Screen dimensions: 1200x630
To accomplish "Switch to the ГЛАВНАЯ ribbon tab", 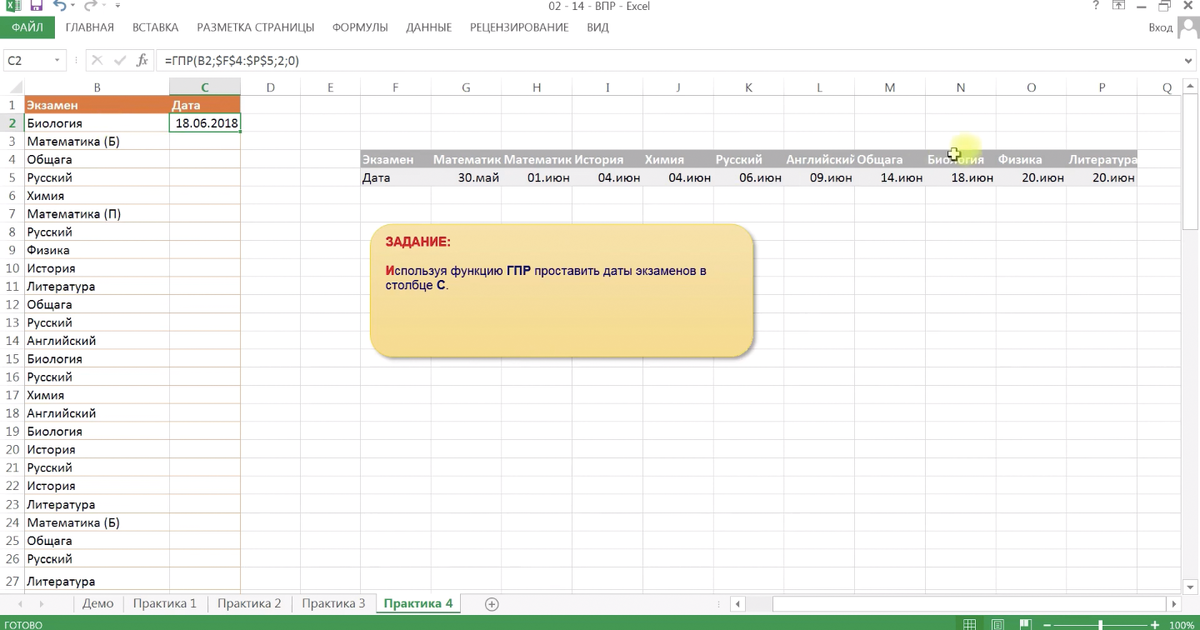I will (x=90, y=28).
